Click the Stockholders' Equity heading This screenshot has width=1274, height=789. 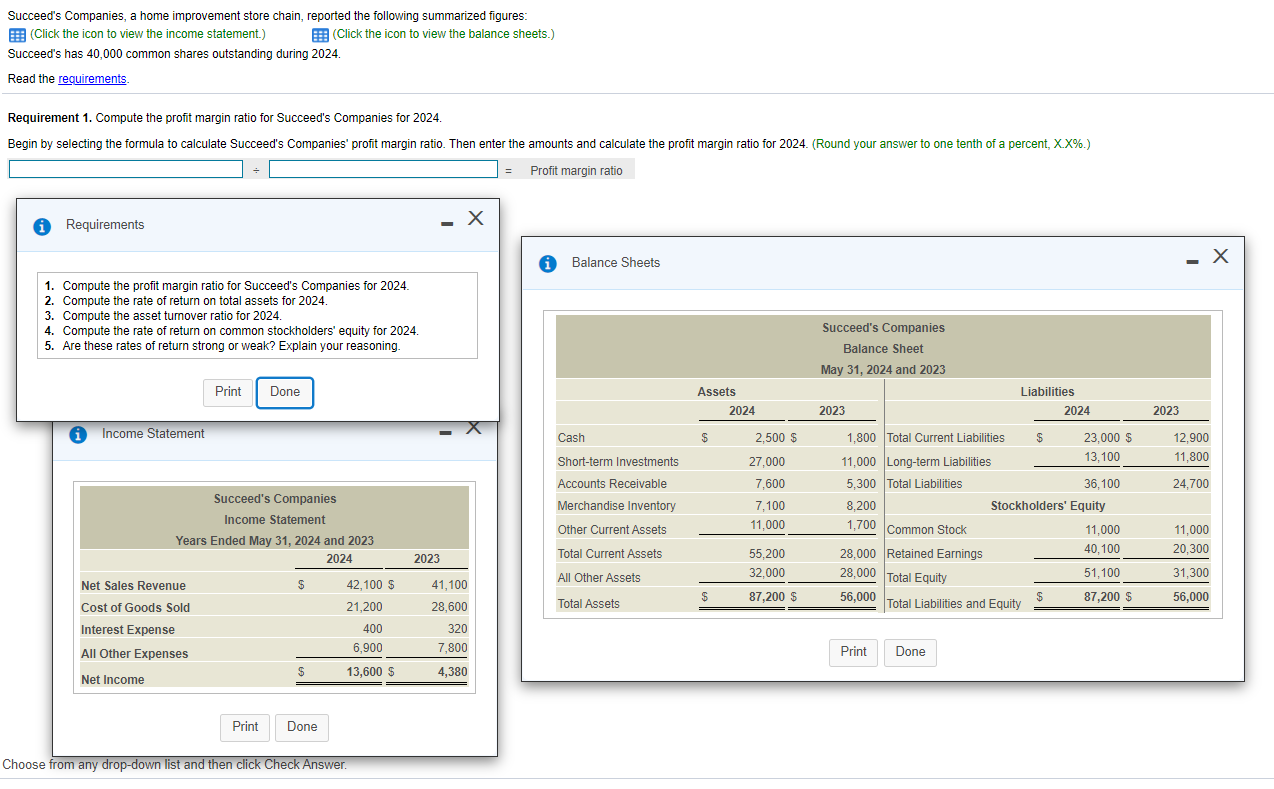coord(1048,506)
